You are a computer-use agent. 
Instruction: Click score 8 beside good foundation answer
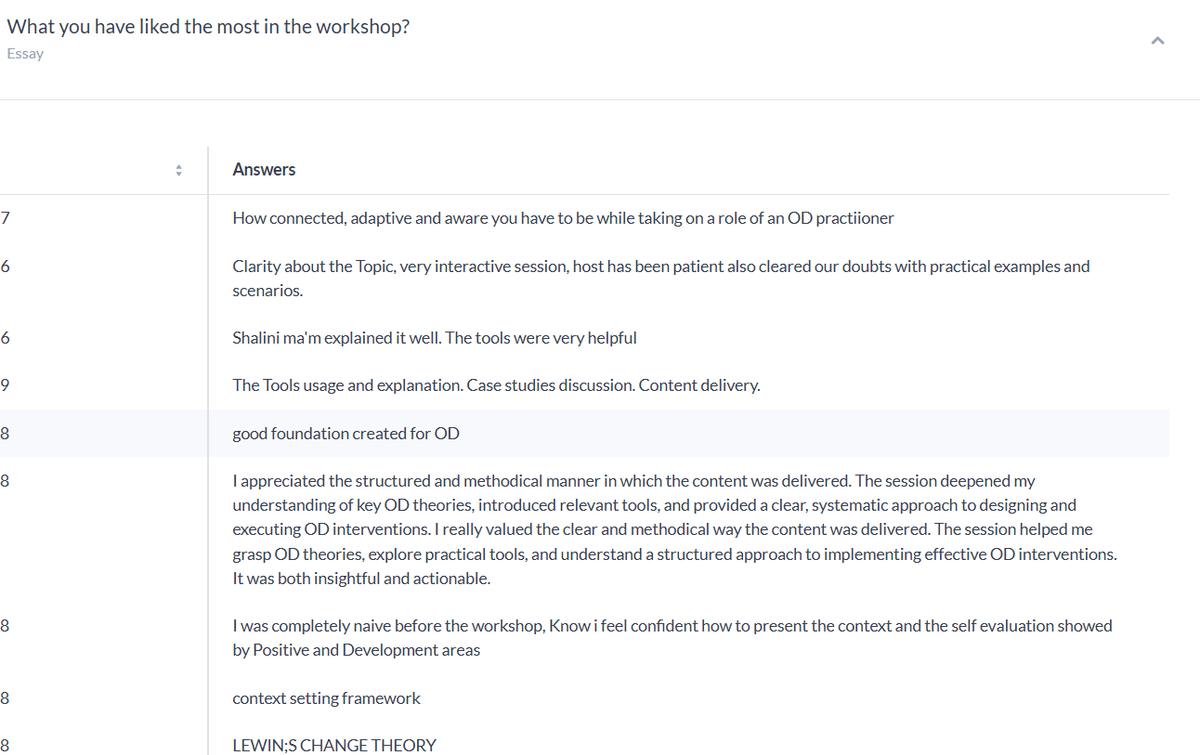pyautogui.click(x=6, y=434)
